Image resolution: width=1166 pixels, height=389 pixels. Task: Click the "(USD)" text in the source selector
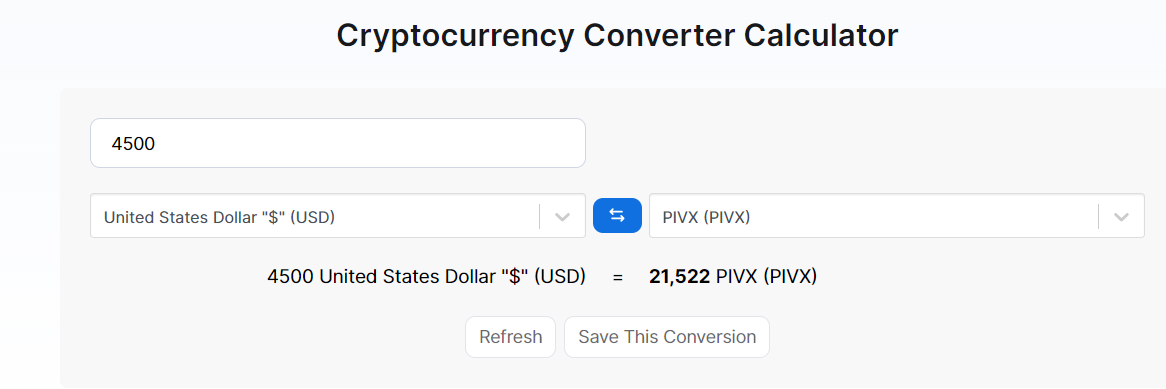[312, 217]
